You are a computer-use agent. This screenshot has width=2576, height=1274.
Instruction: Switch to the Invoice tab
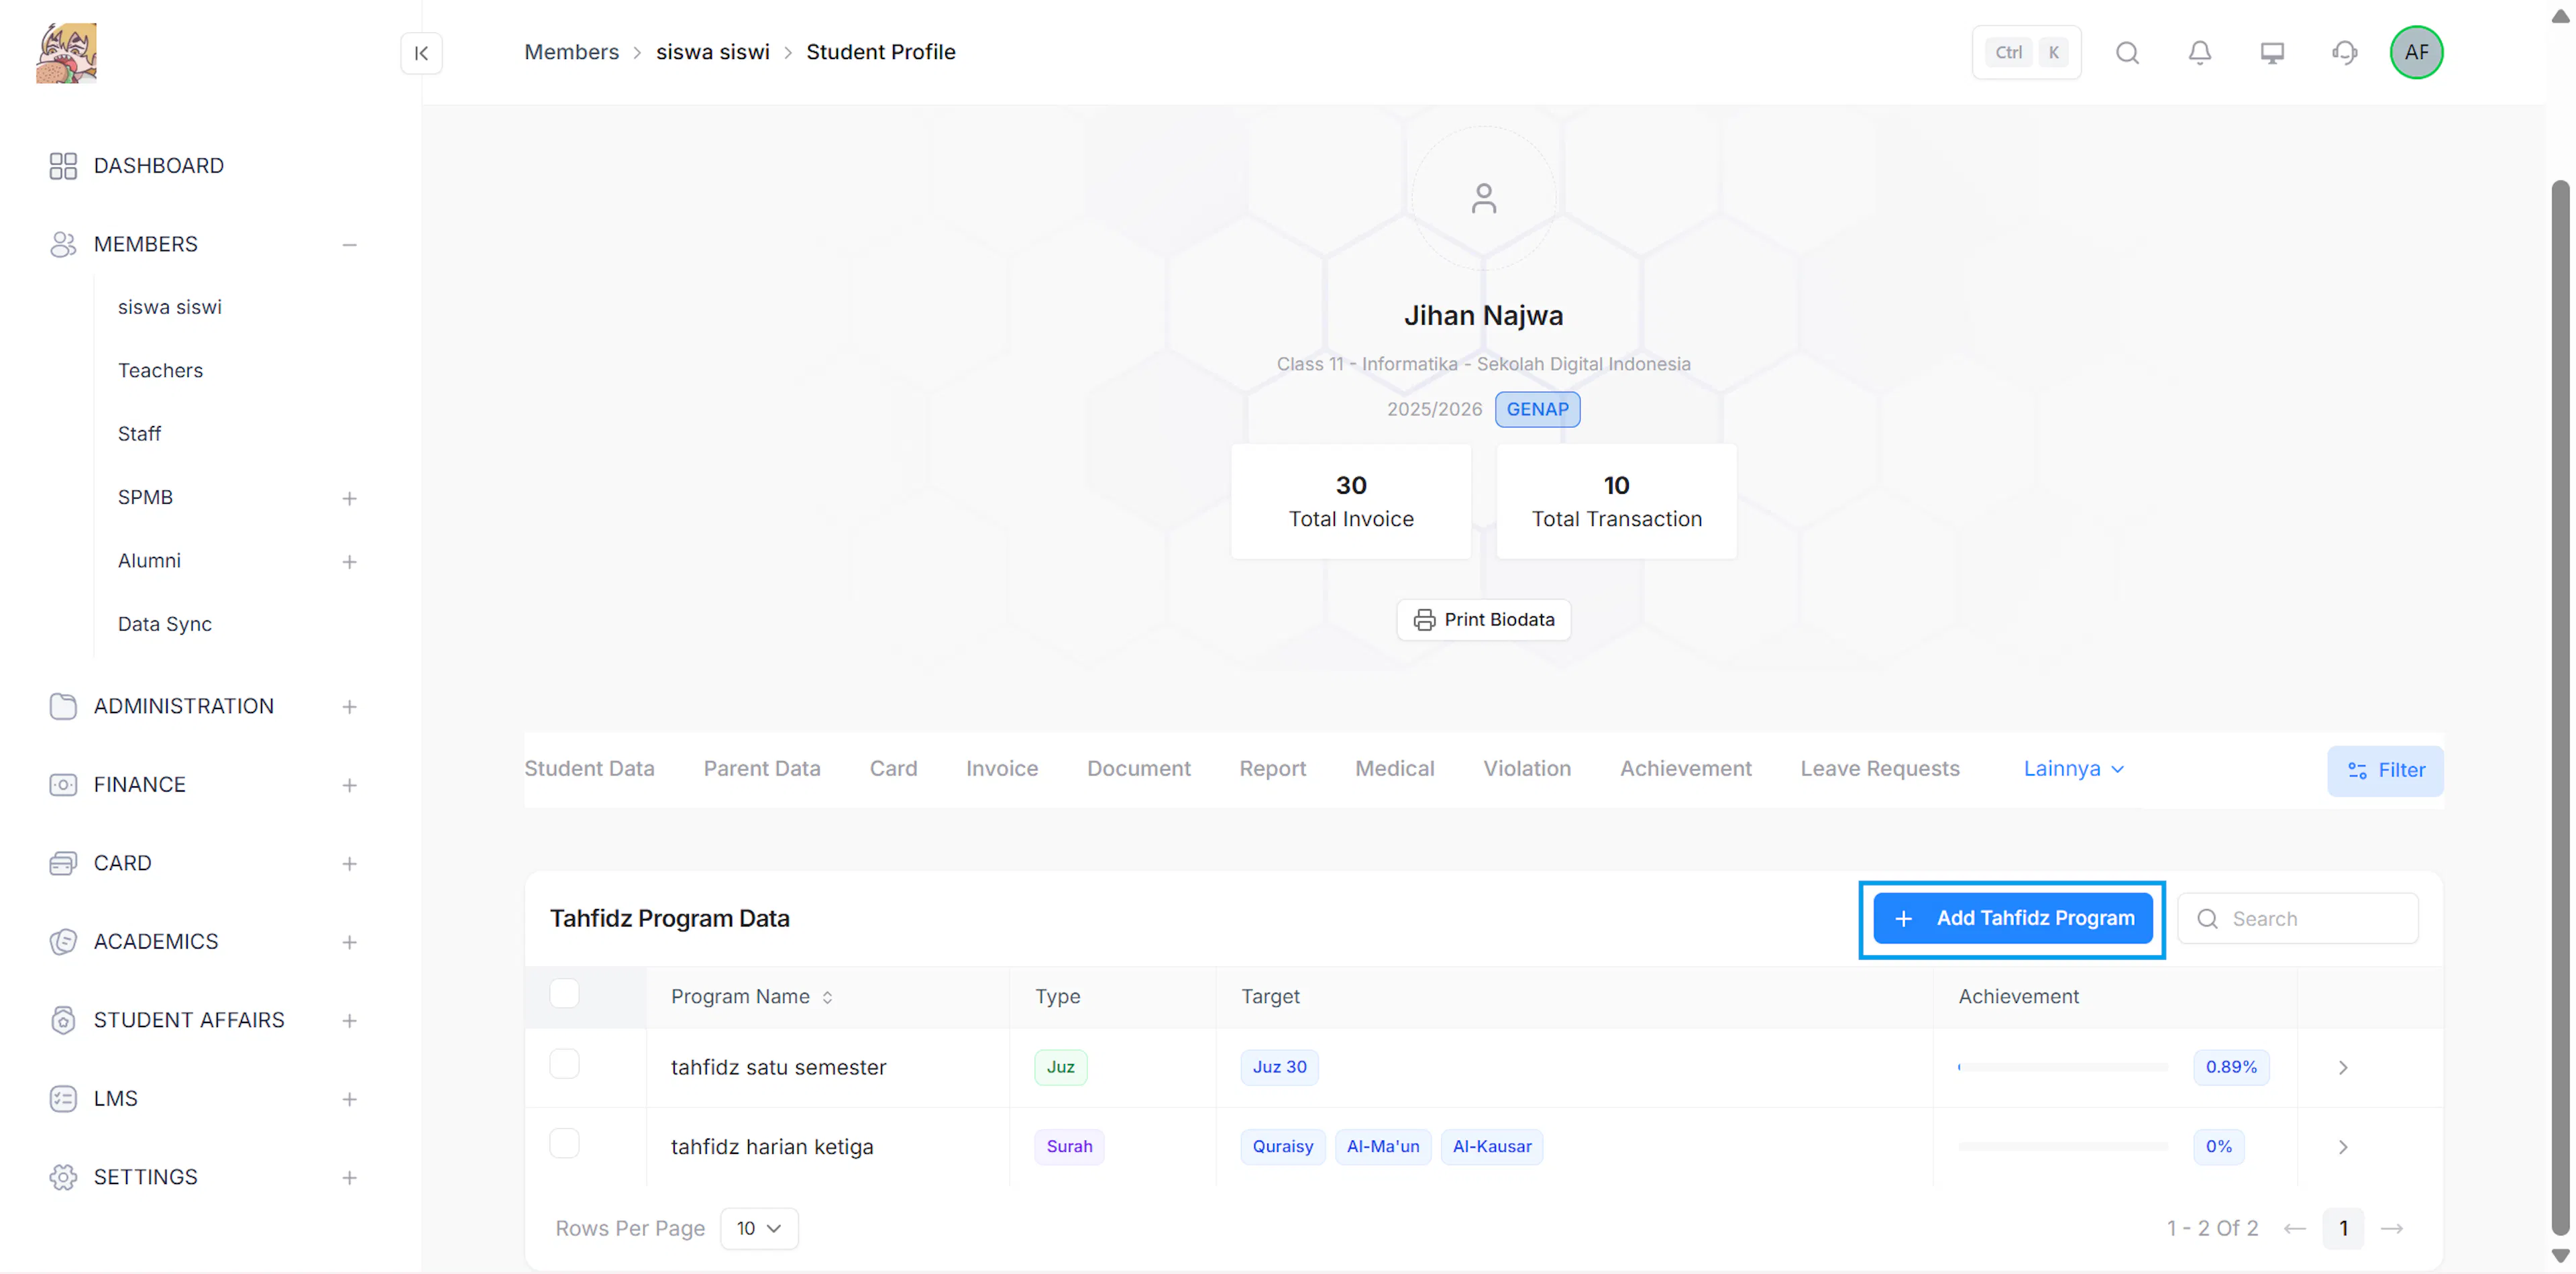tap(1002, 769)
